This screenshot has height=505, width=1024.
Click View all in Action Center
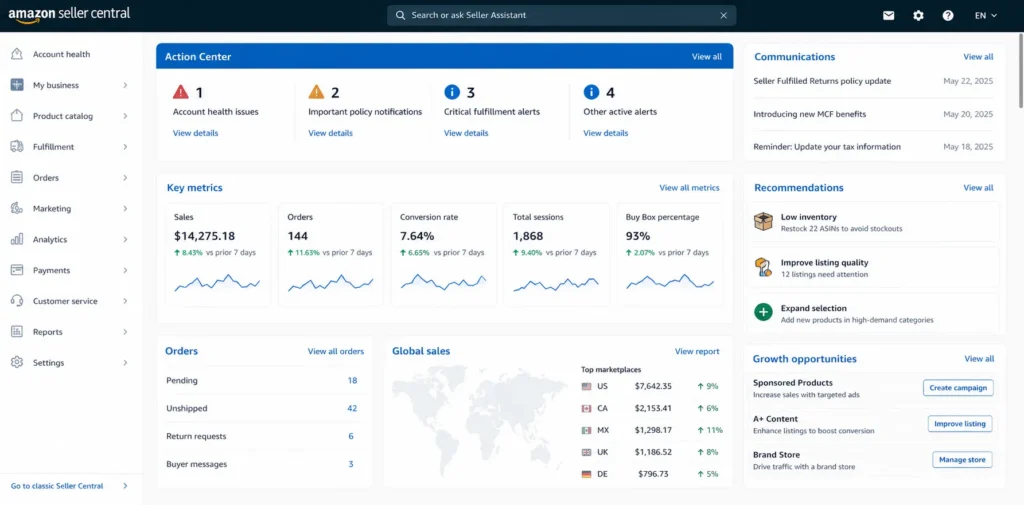point(707,57)
